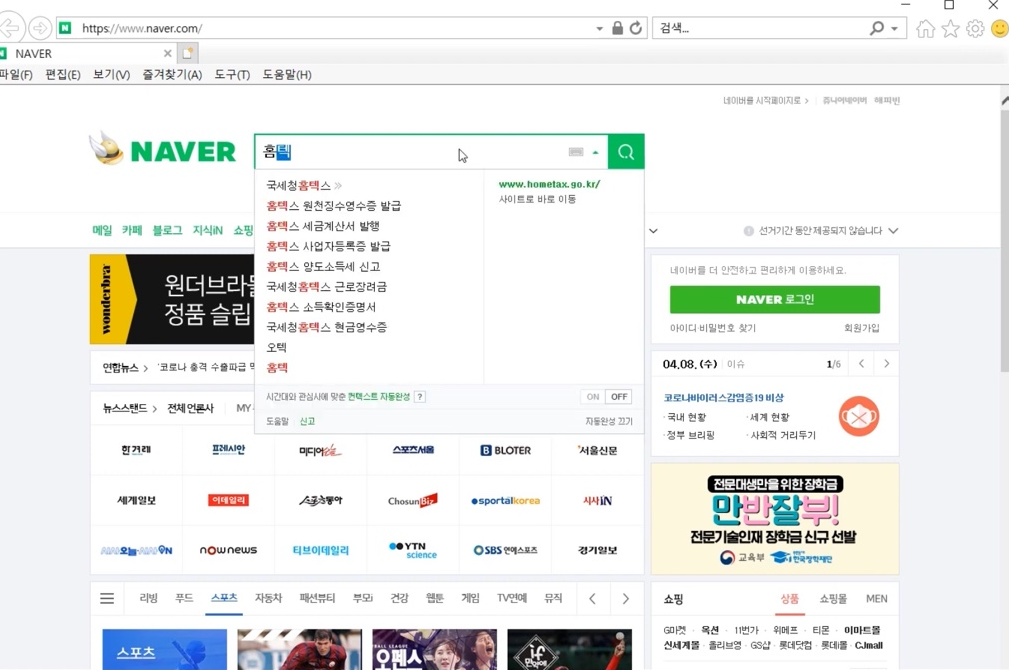This screenshot has height=670, width=1009.
Task: Open the theme list hamburger menu icon
Action: click(x=107, y=599)
